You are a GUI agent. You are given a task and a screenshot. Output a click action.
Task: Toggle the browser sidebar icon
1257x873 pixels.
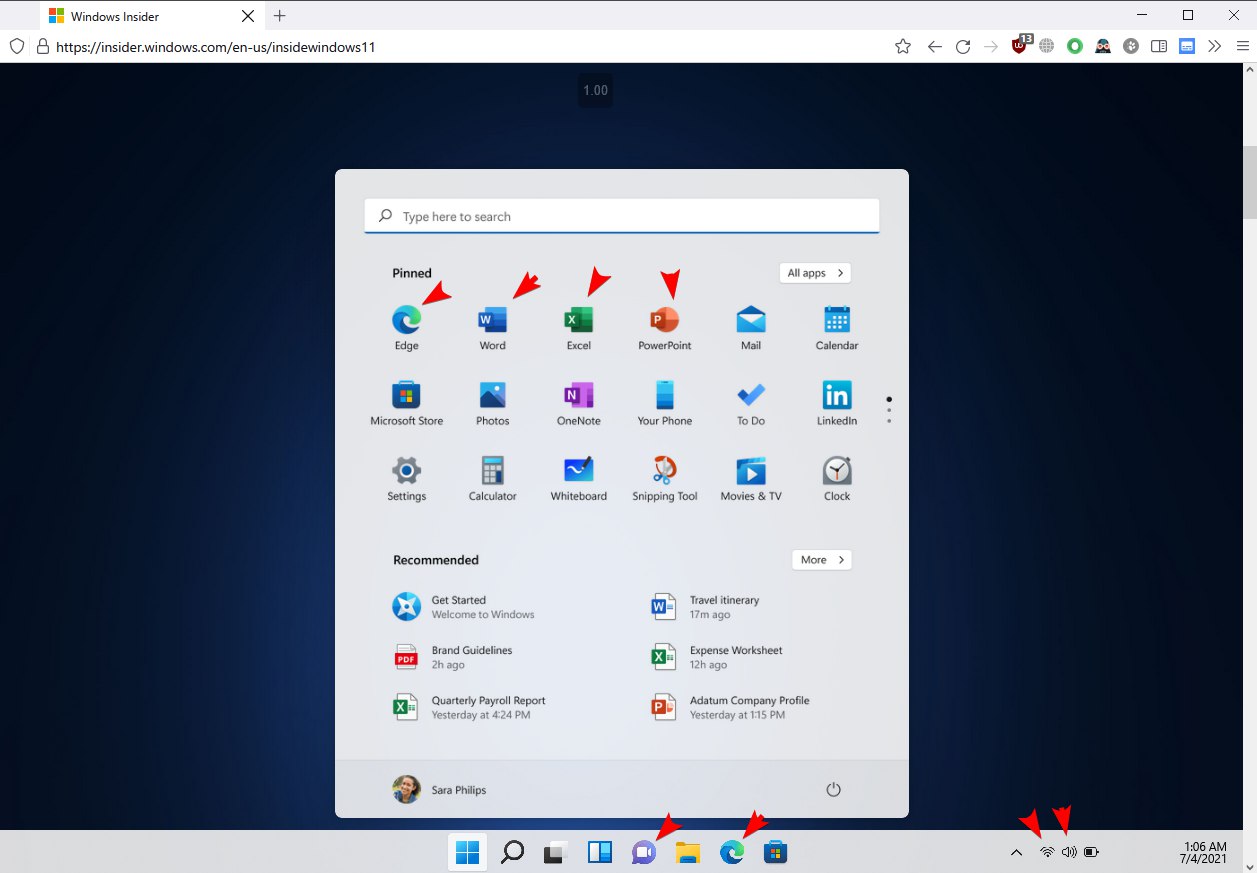[1159, 46]
